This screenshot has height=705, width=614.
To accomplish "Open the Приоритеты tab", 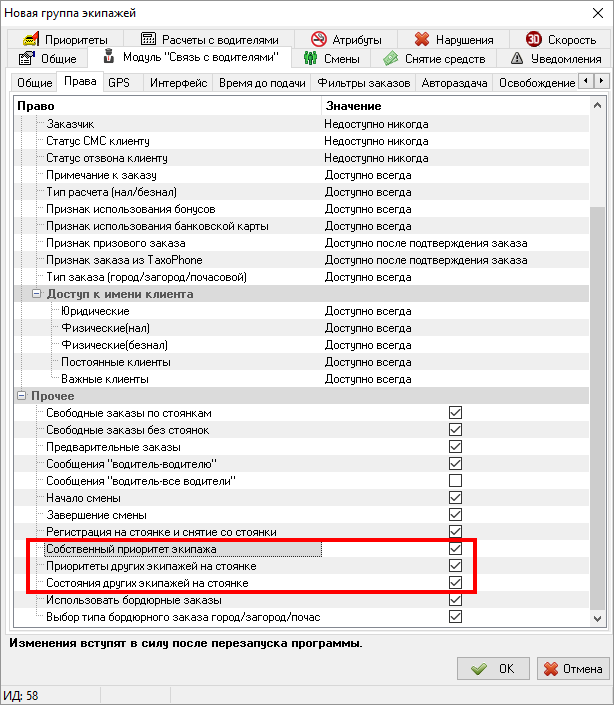I will pos(66,39).
